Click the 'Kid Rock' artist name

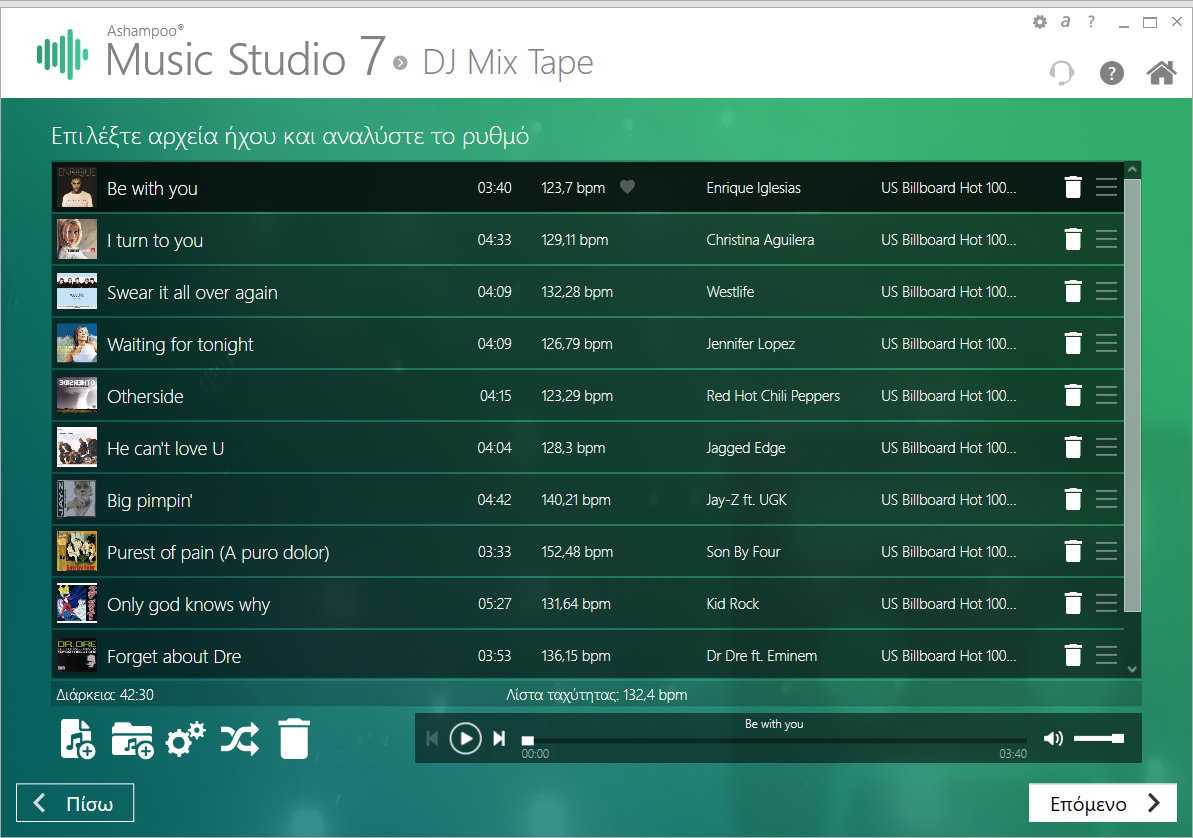coord(732,604)
